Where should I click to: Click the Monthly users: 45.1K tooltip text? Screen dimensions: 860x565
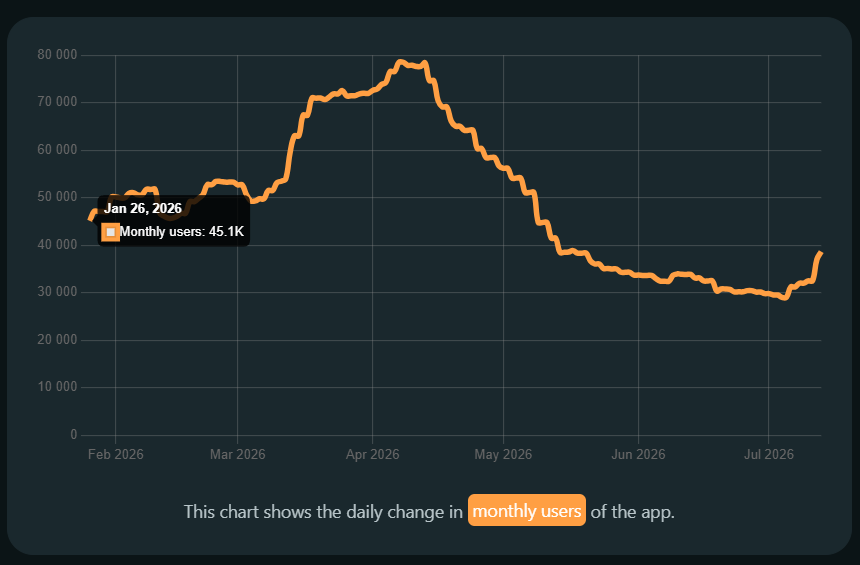click(182, 231)
